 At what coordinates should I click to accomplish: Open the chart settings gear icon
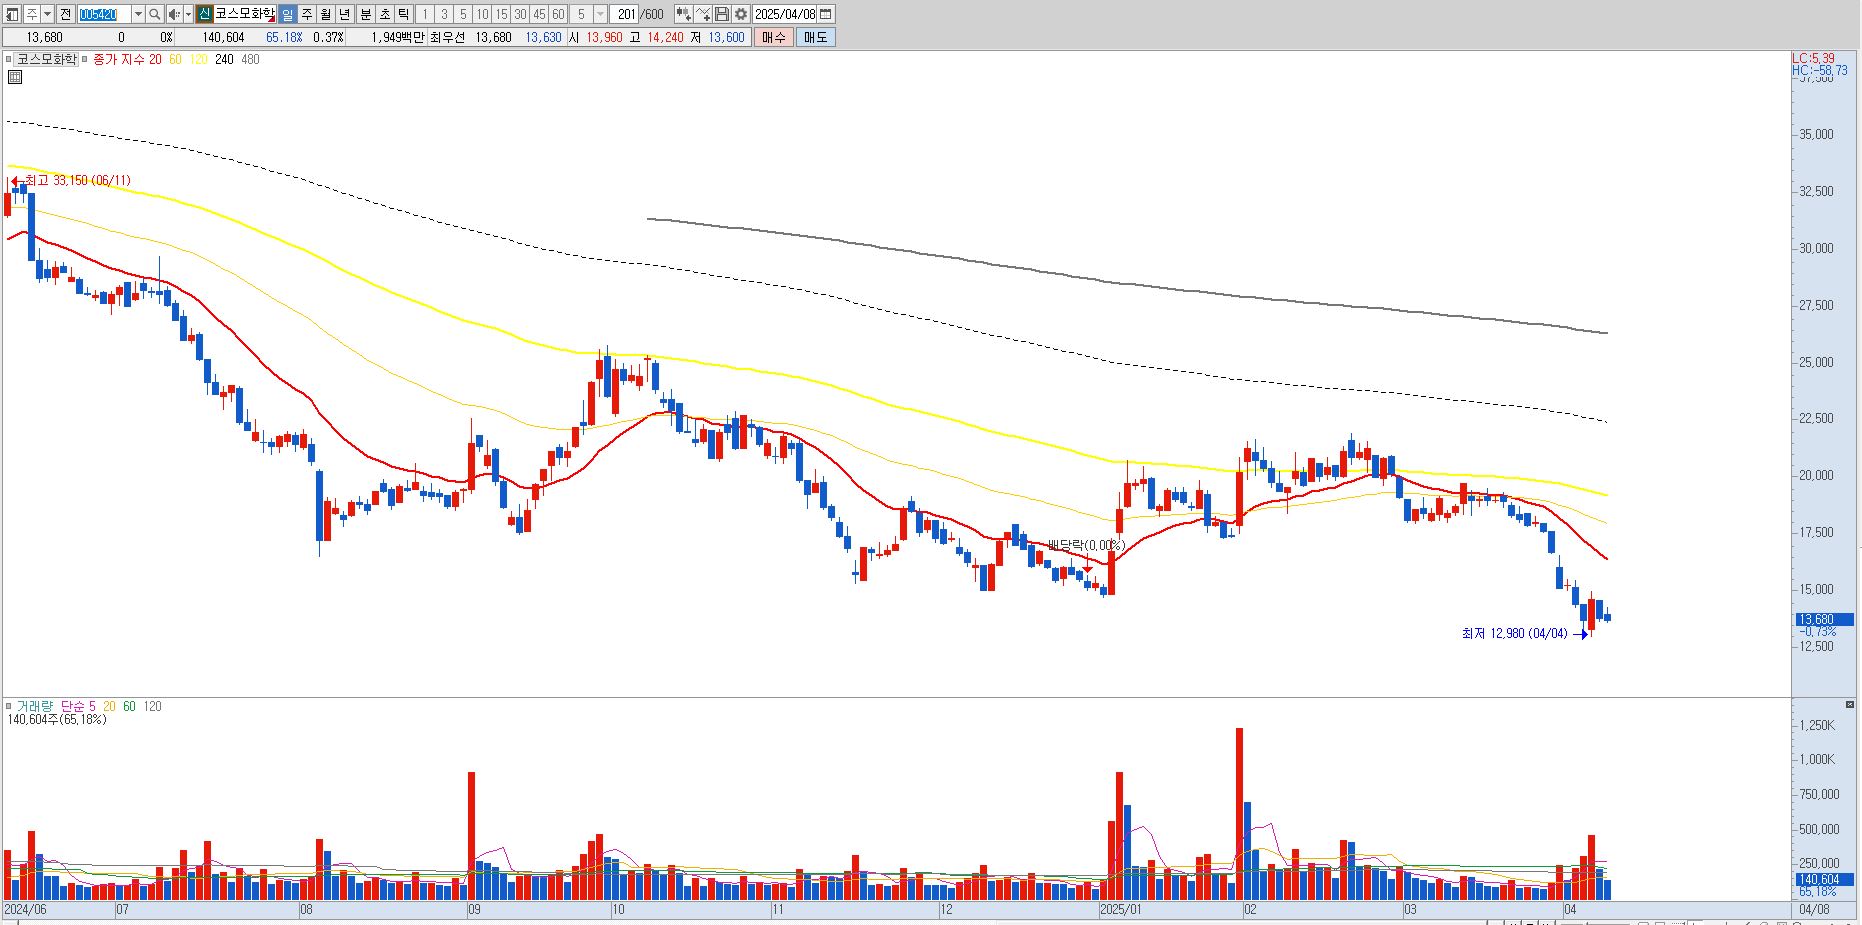741,14
